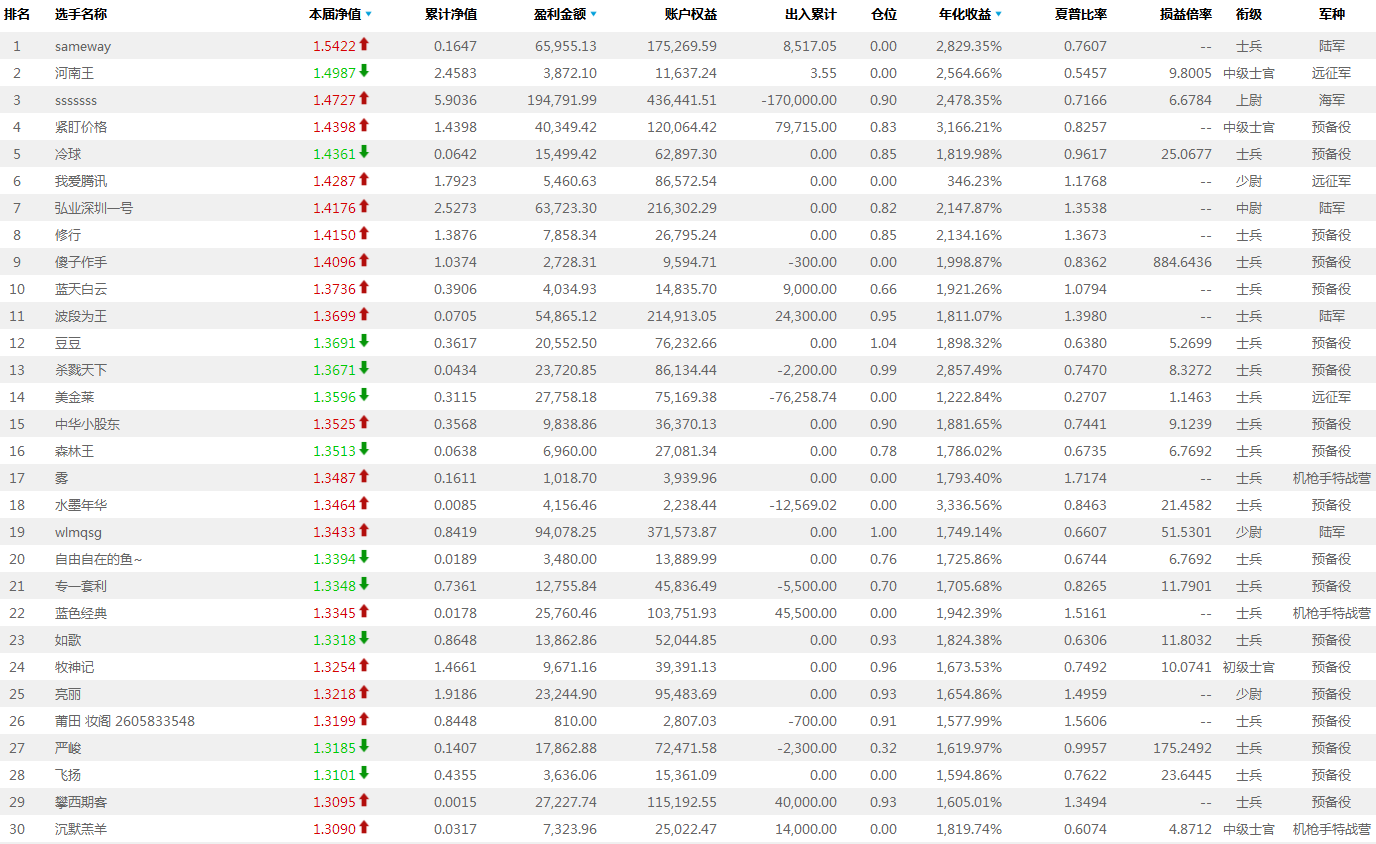The image size is (1376, 844).
Task: Click the red up arrow in 沉默羔羊 row
Action: tap(364, 827)
